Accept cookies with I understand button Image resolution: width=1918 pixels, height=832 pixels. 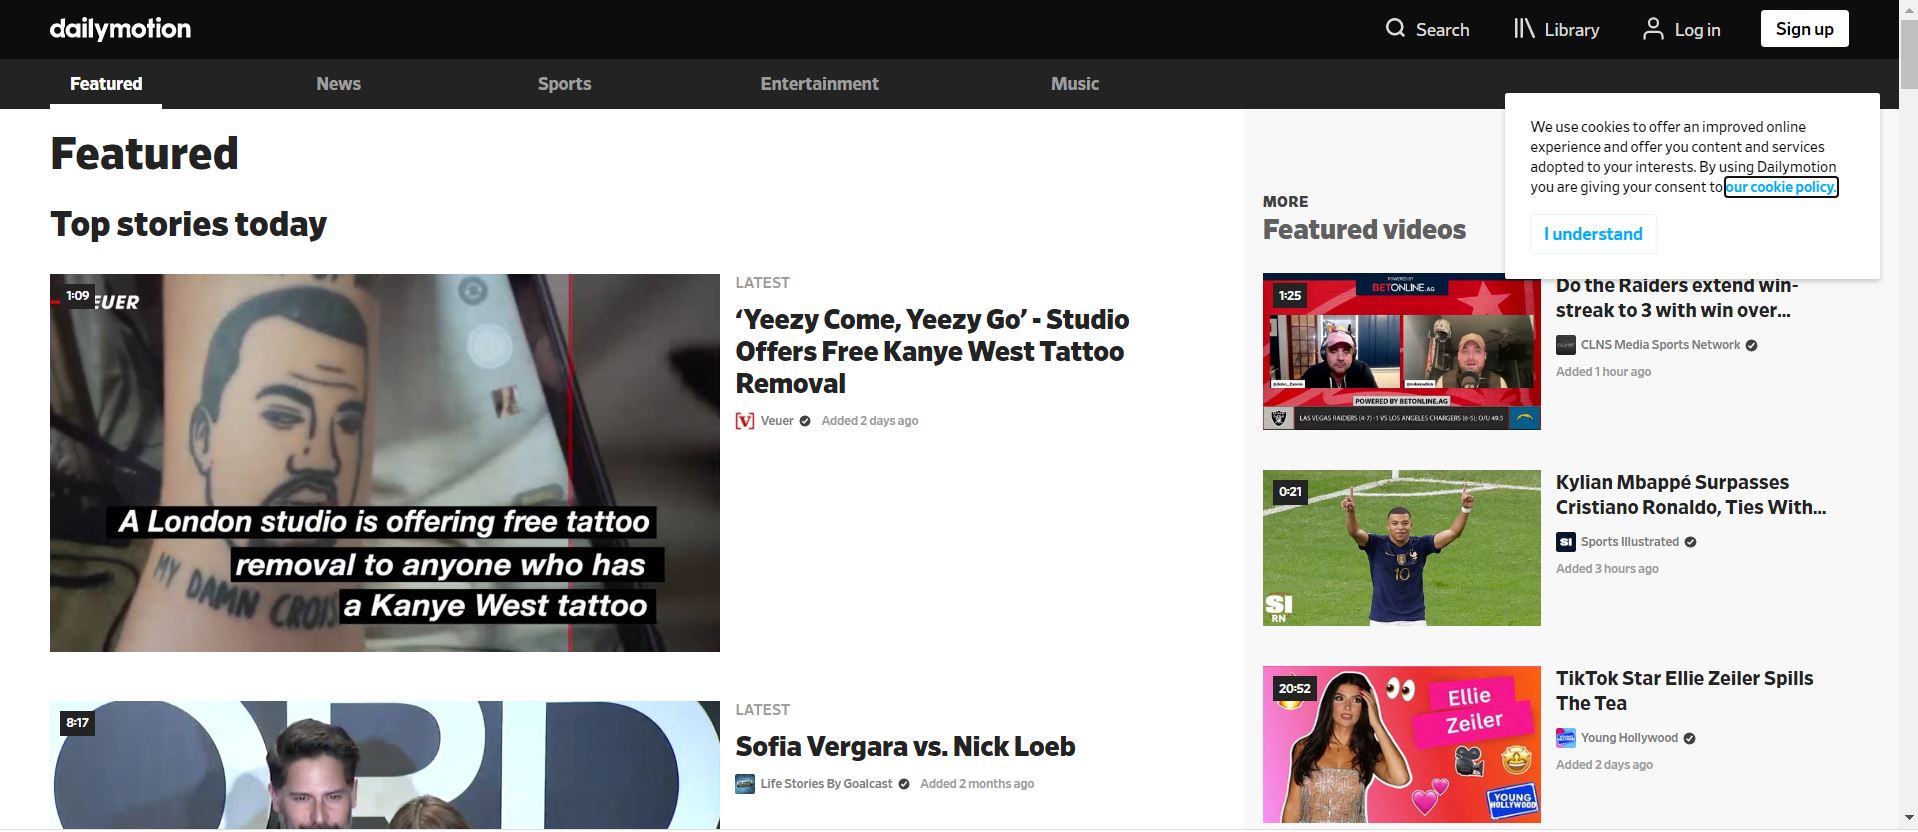click(1593, 234)
